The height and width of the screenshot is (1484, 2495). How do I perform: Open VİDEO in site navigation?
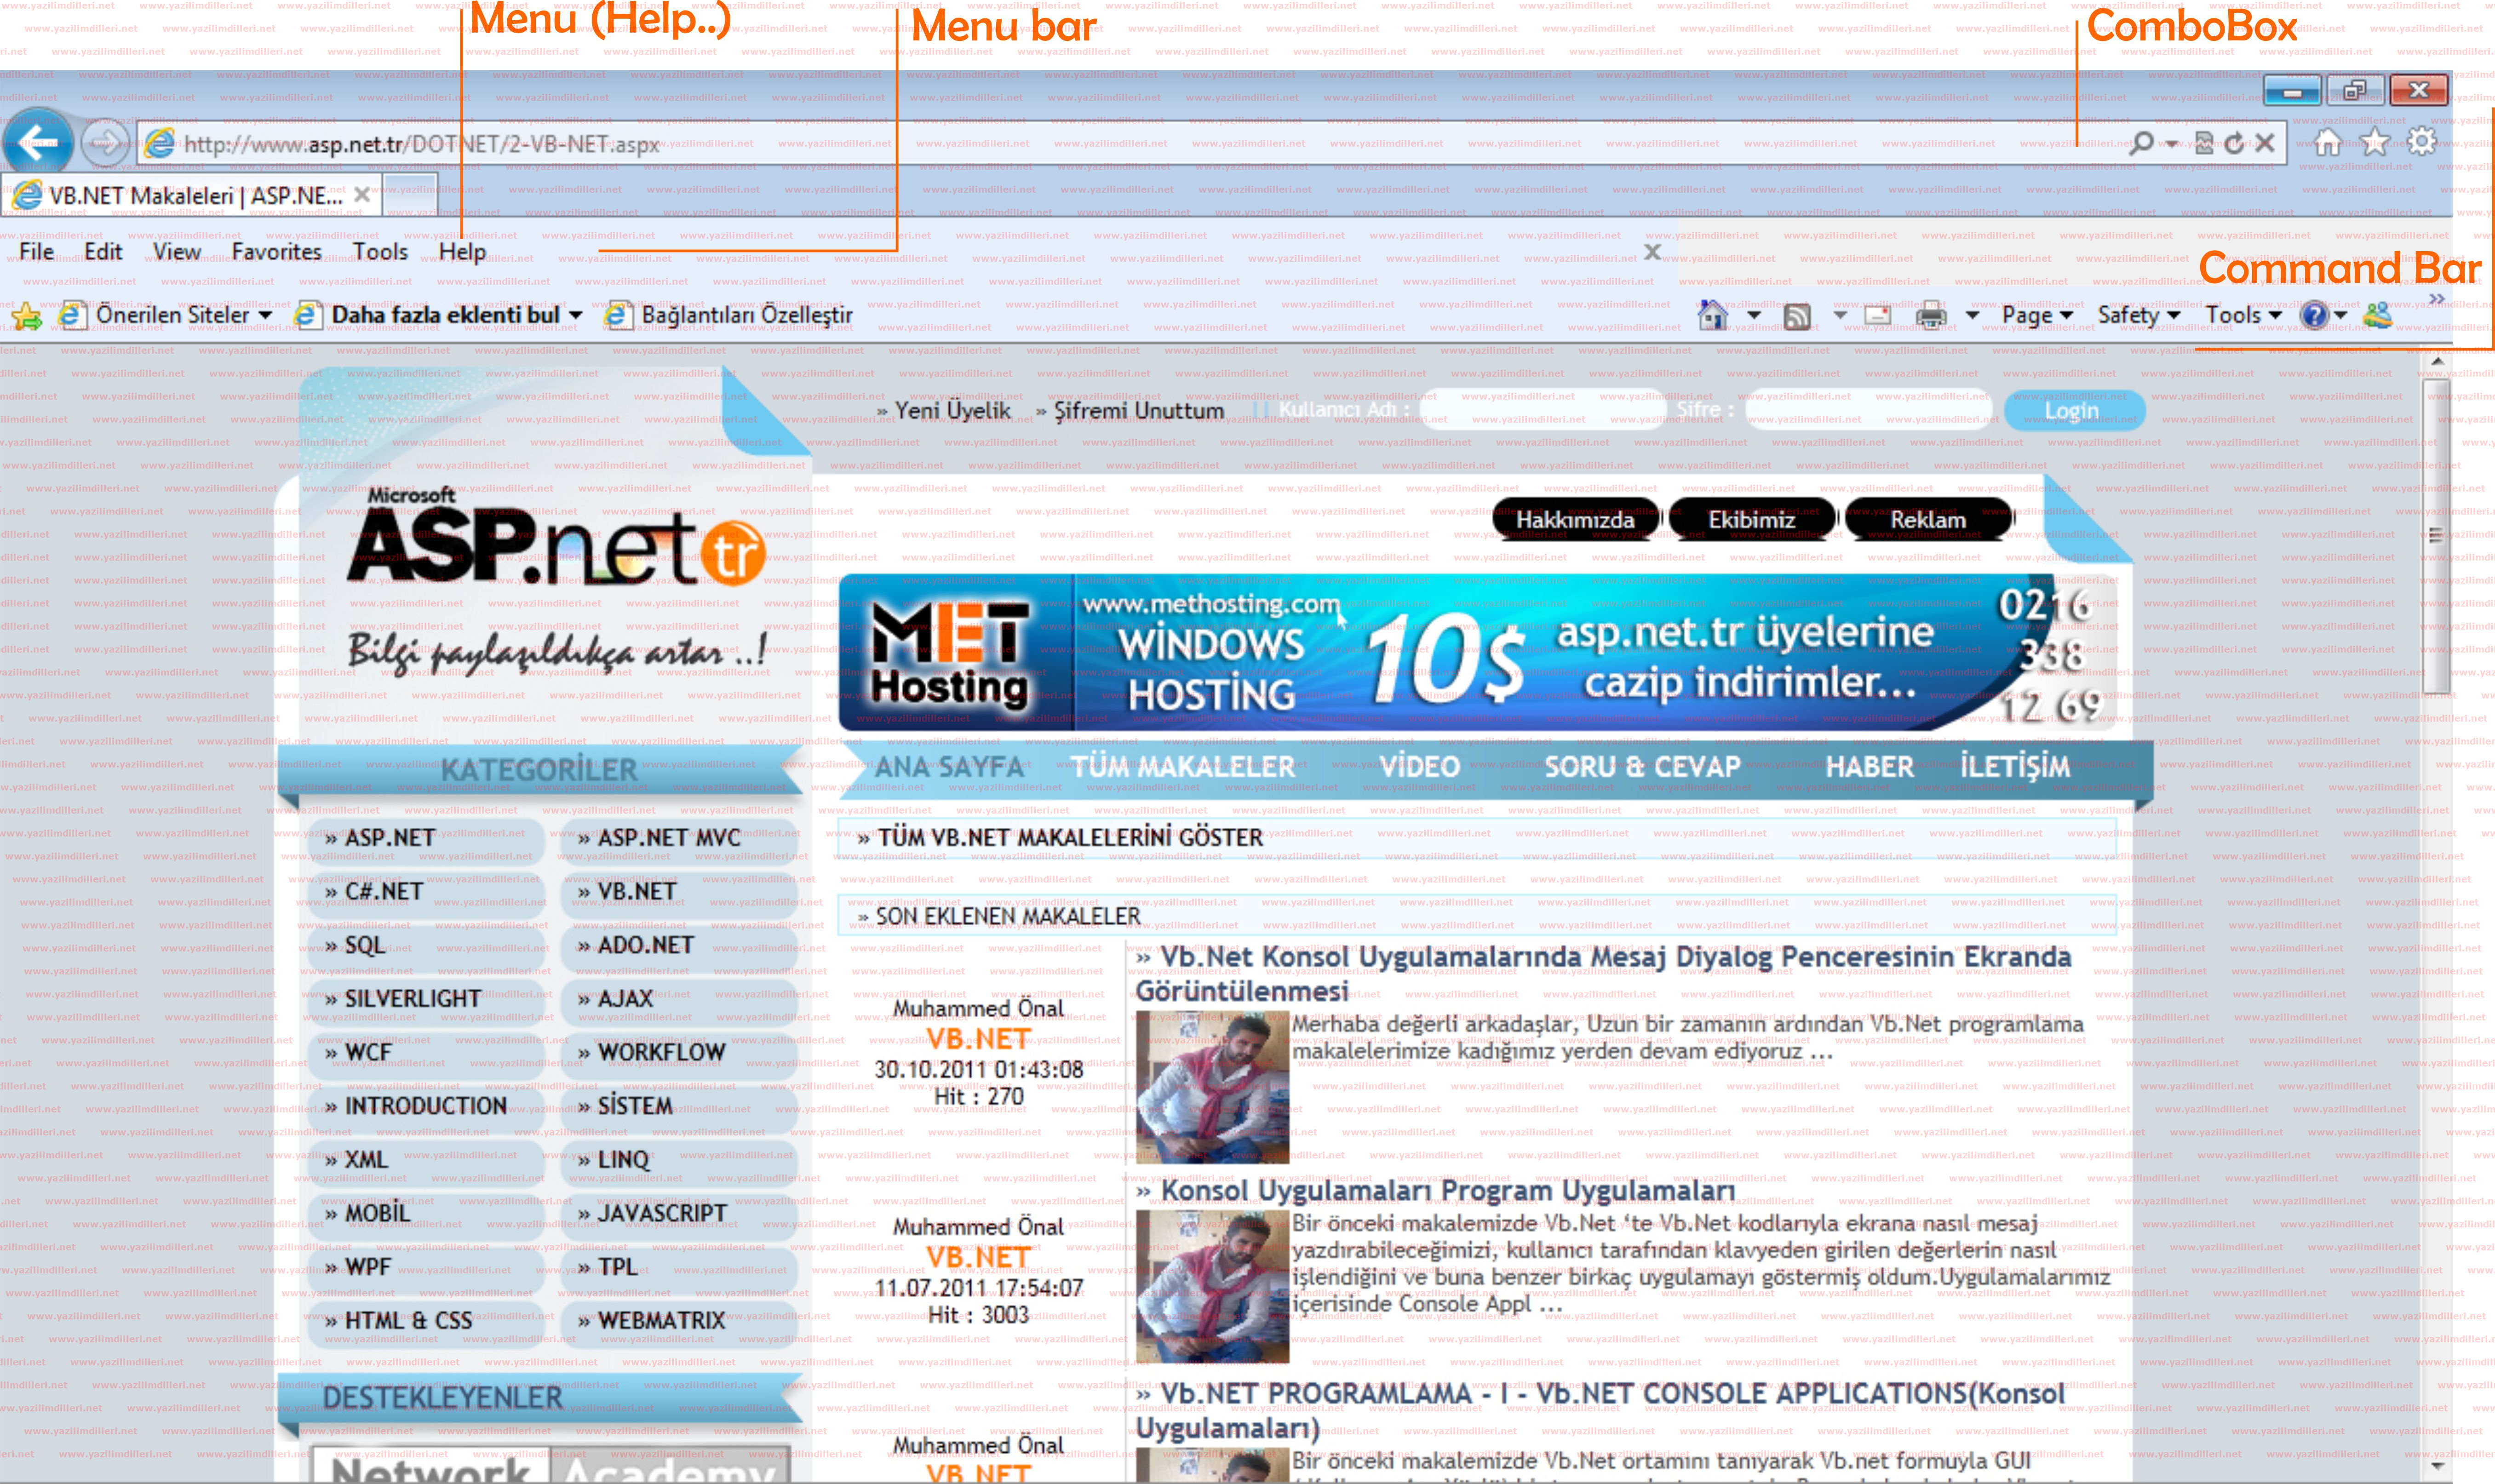click(x=1420, y=767)
